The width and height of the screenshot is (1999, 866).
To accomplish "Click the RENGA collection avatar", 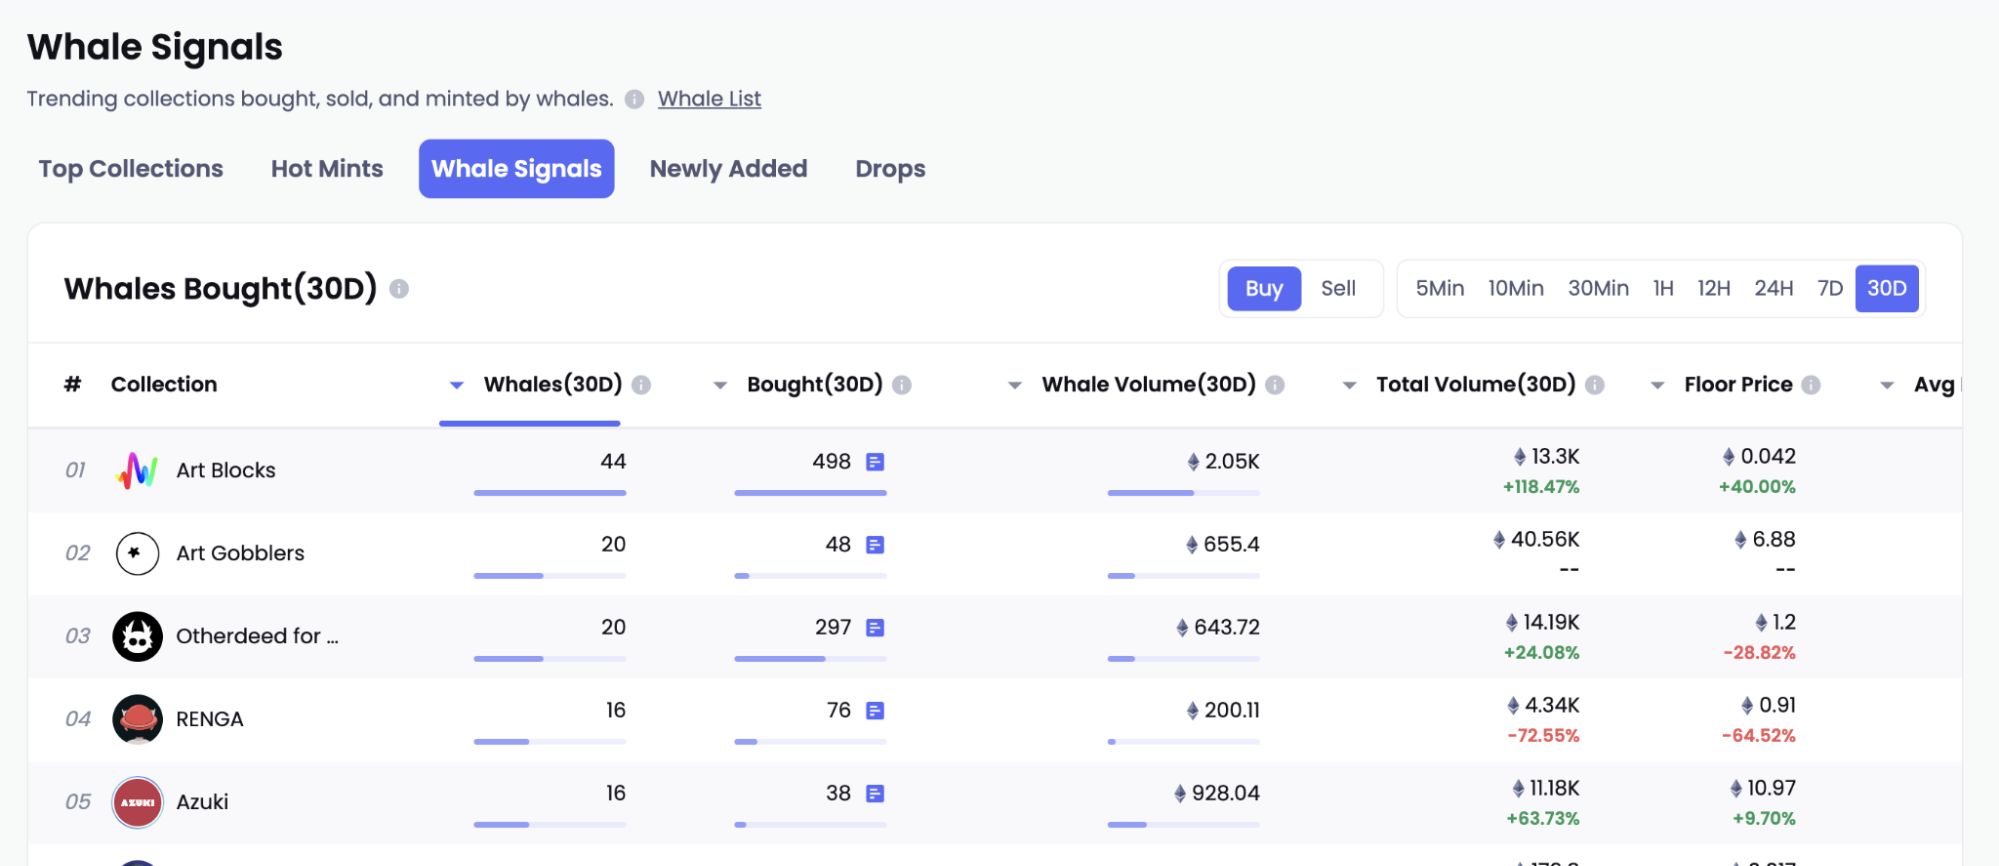I will [x=137, y=719].
